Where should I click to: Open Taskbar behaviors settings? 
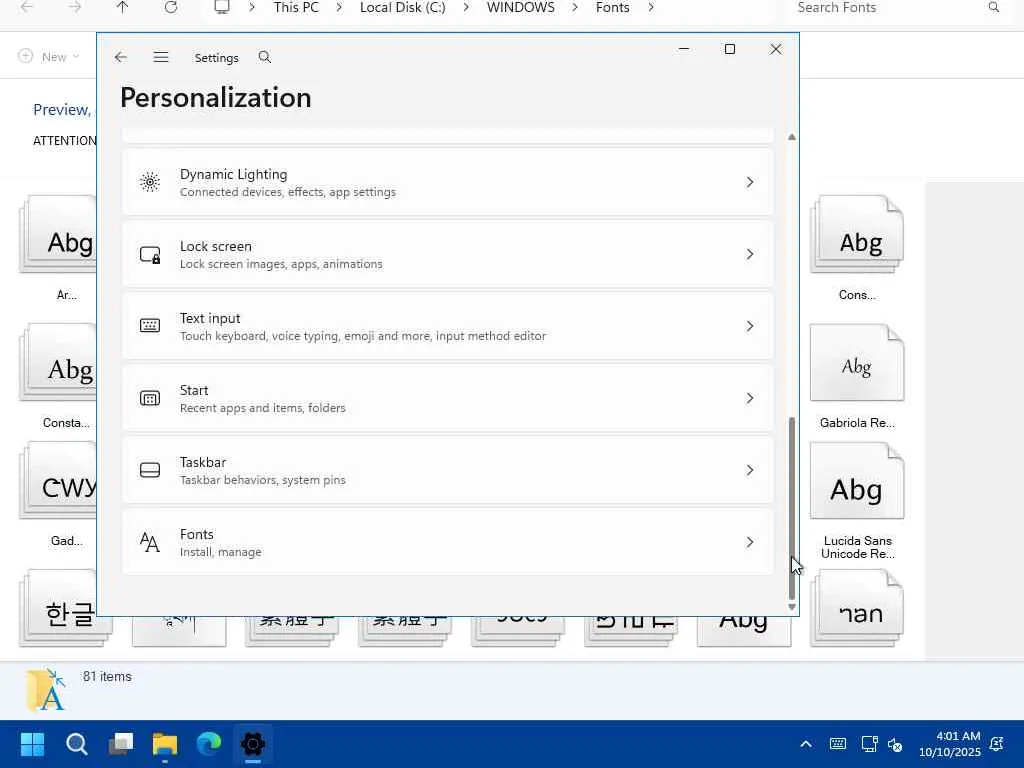point(447,470)
